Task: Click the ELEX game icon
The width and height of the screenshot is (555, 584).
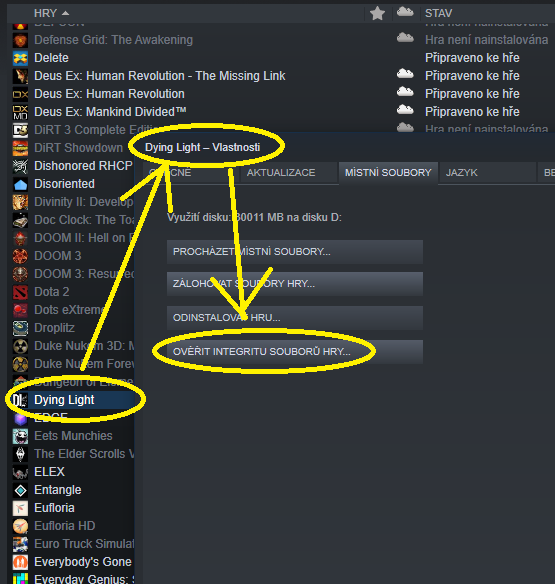Action: 20,472
